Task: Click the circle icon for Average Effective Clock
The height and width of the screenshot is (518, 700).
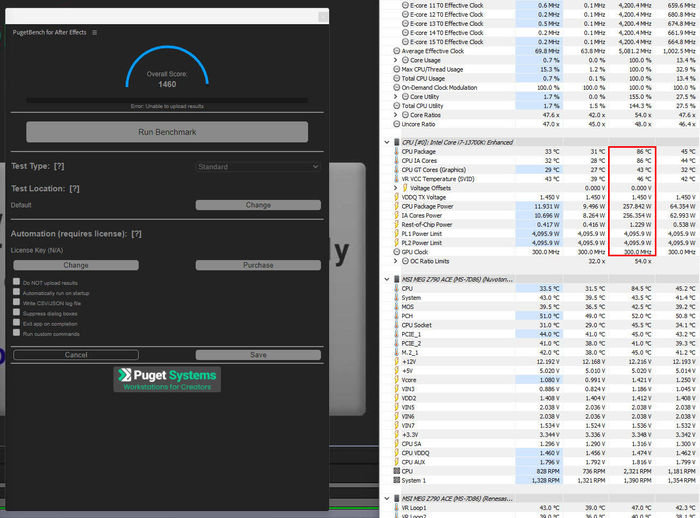Action: (396, 51)
